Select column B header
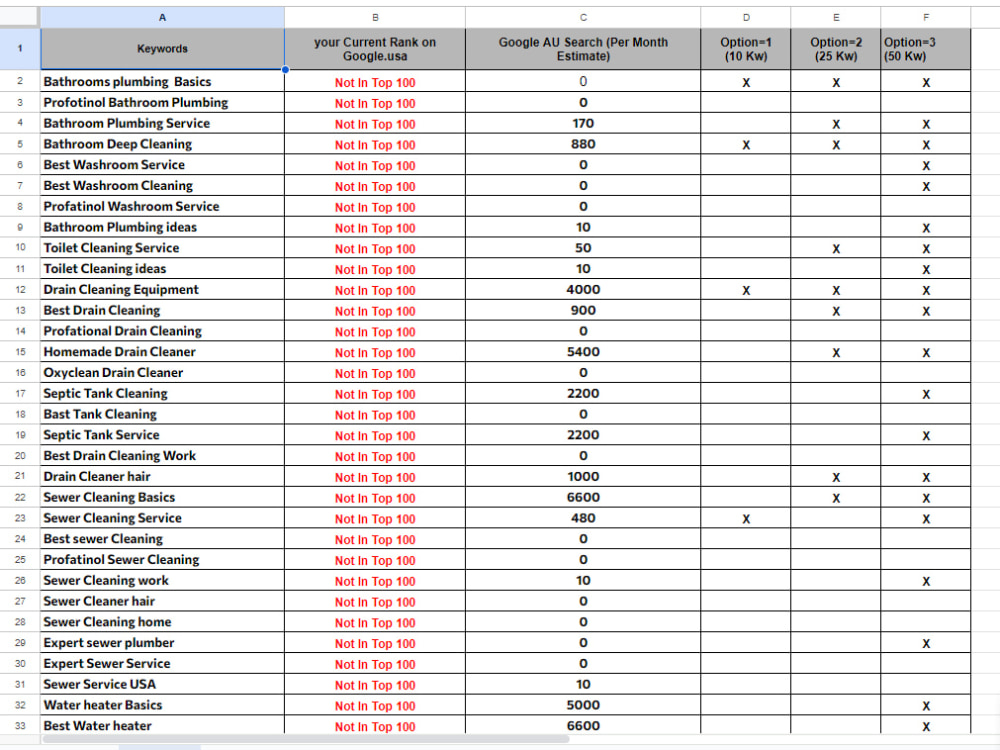 click(x=375, y=17)
